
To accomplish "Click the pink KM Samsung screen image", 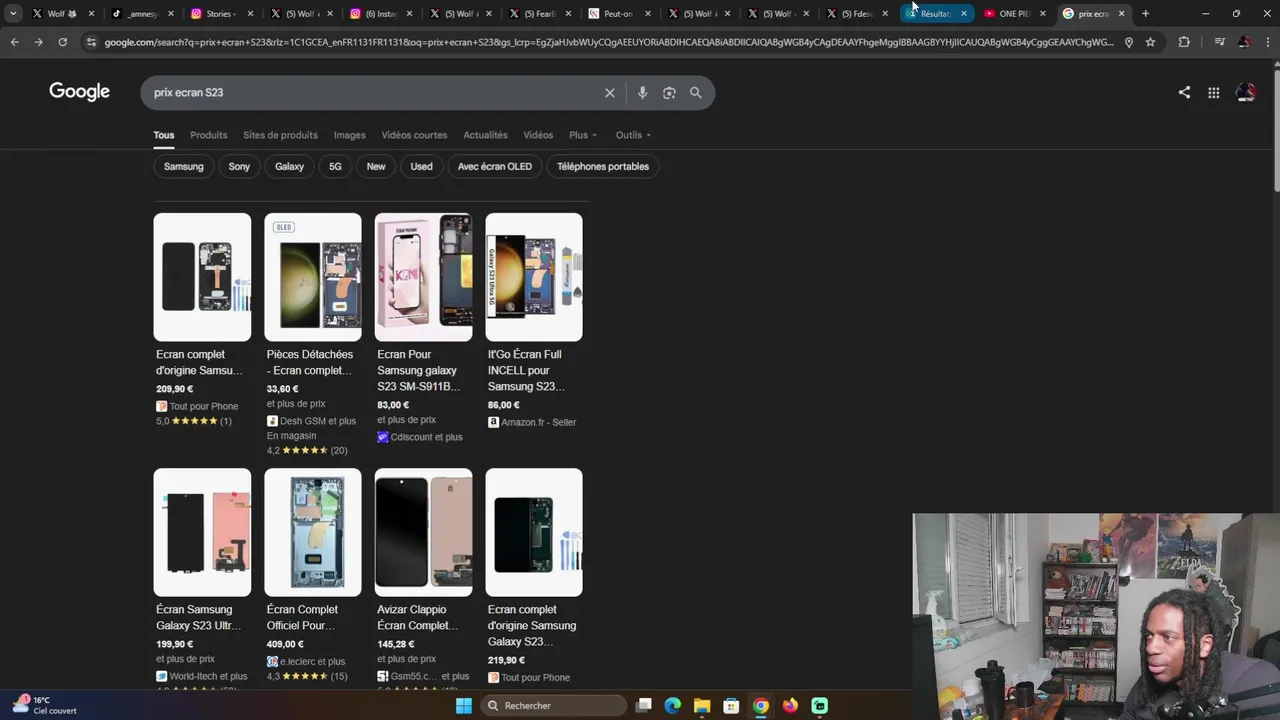I will (x=424, y=277).
